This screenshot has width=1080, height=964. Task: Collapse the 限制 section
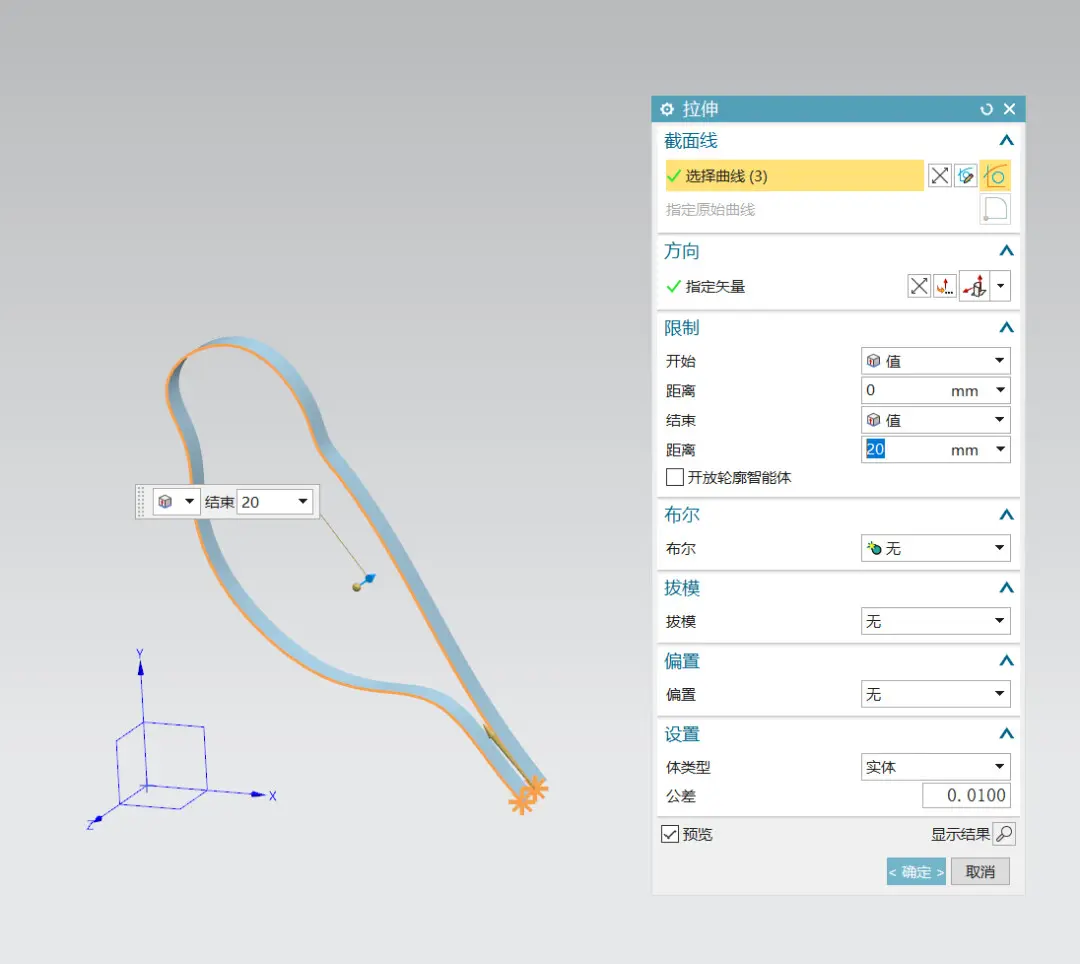(1006, 328)
